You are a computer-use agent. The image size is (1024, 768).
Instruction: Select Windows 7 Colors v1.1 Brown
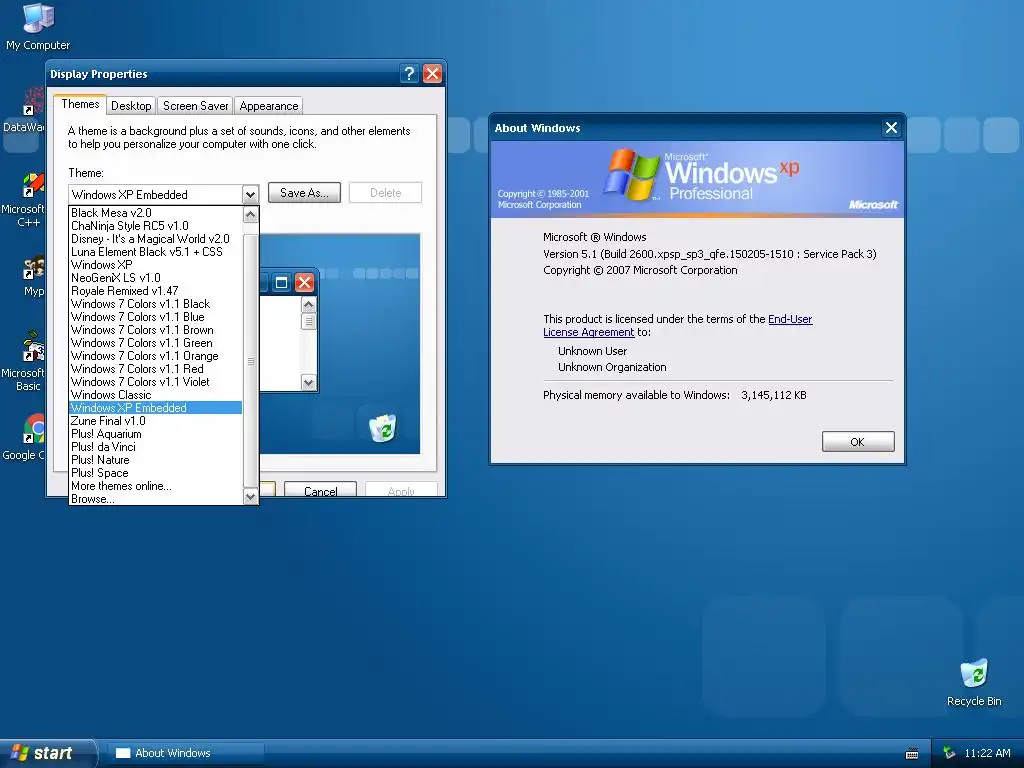pyautogui.click(x=155, y=330)
